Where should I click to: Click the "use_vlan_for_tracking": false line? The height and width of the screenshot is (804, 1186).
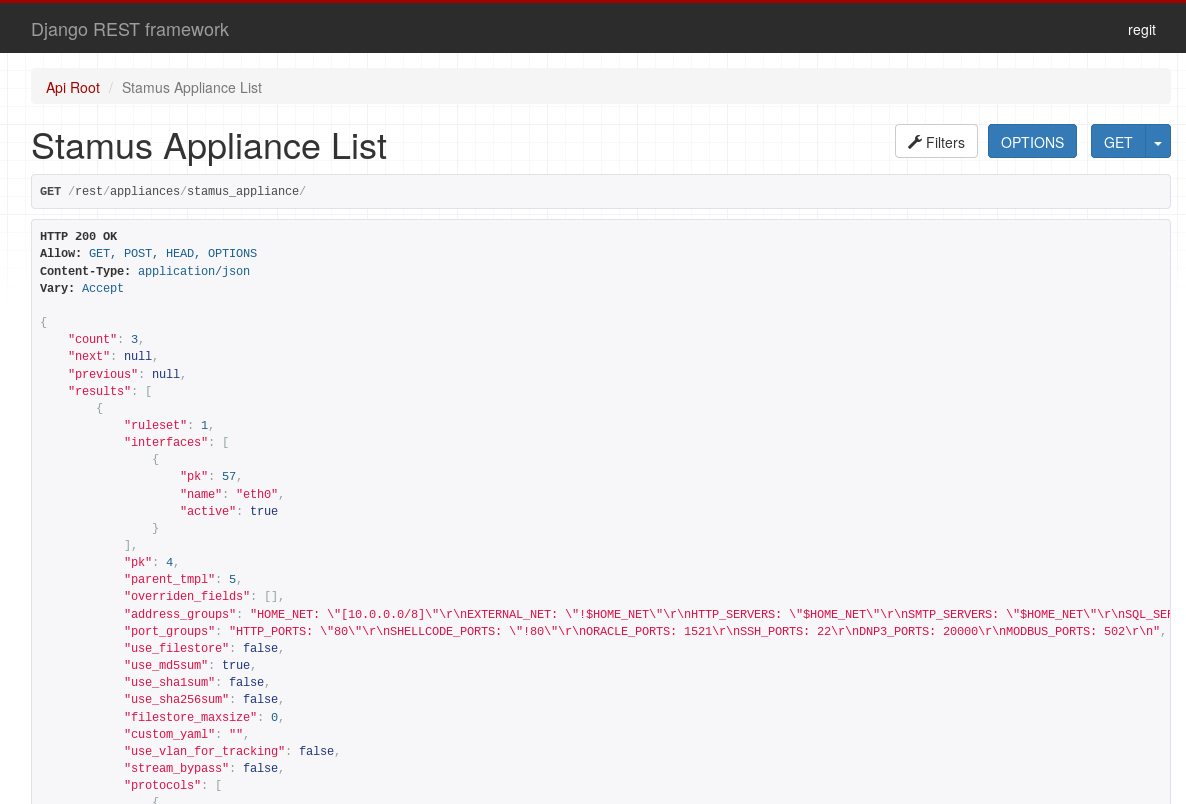click(x=232, y=751)
